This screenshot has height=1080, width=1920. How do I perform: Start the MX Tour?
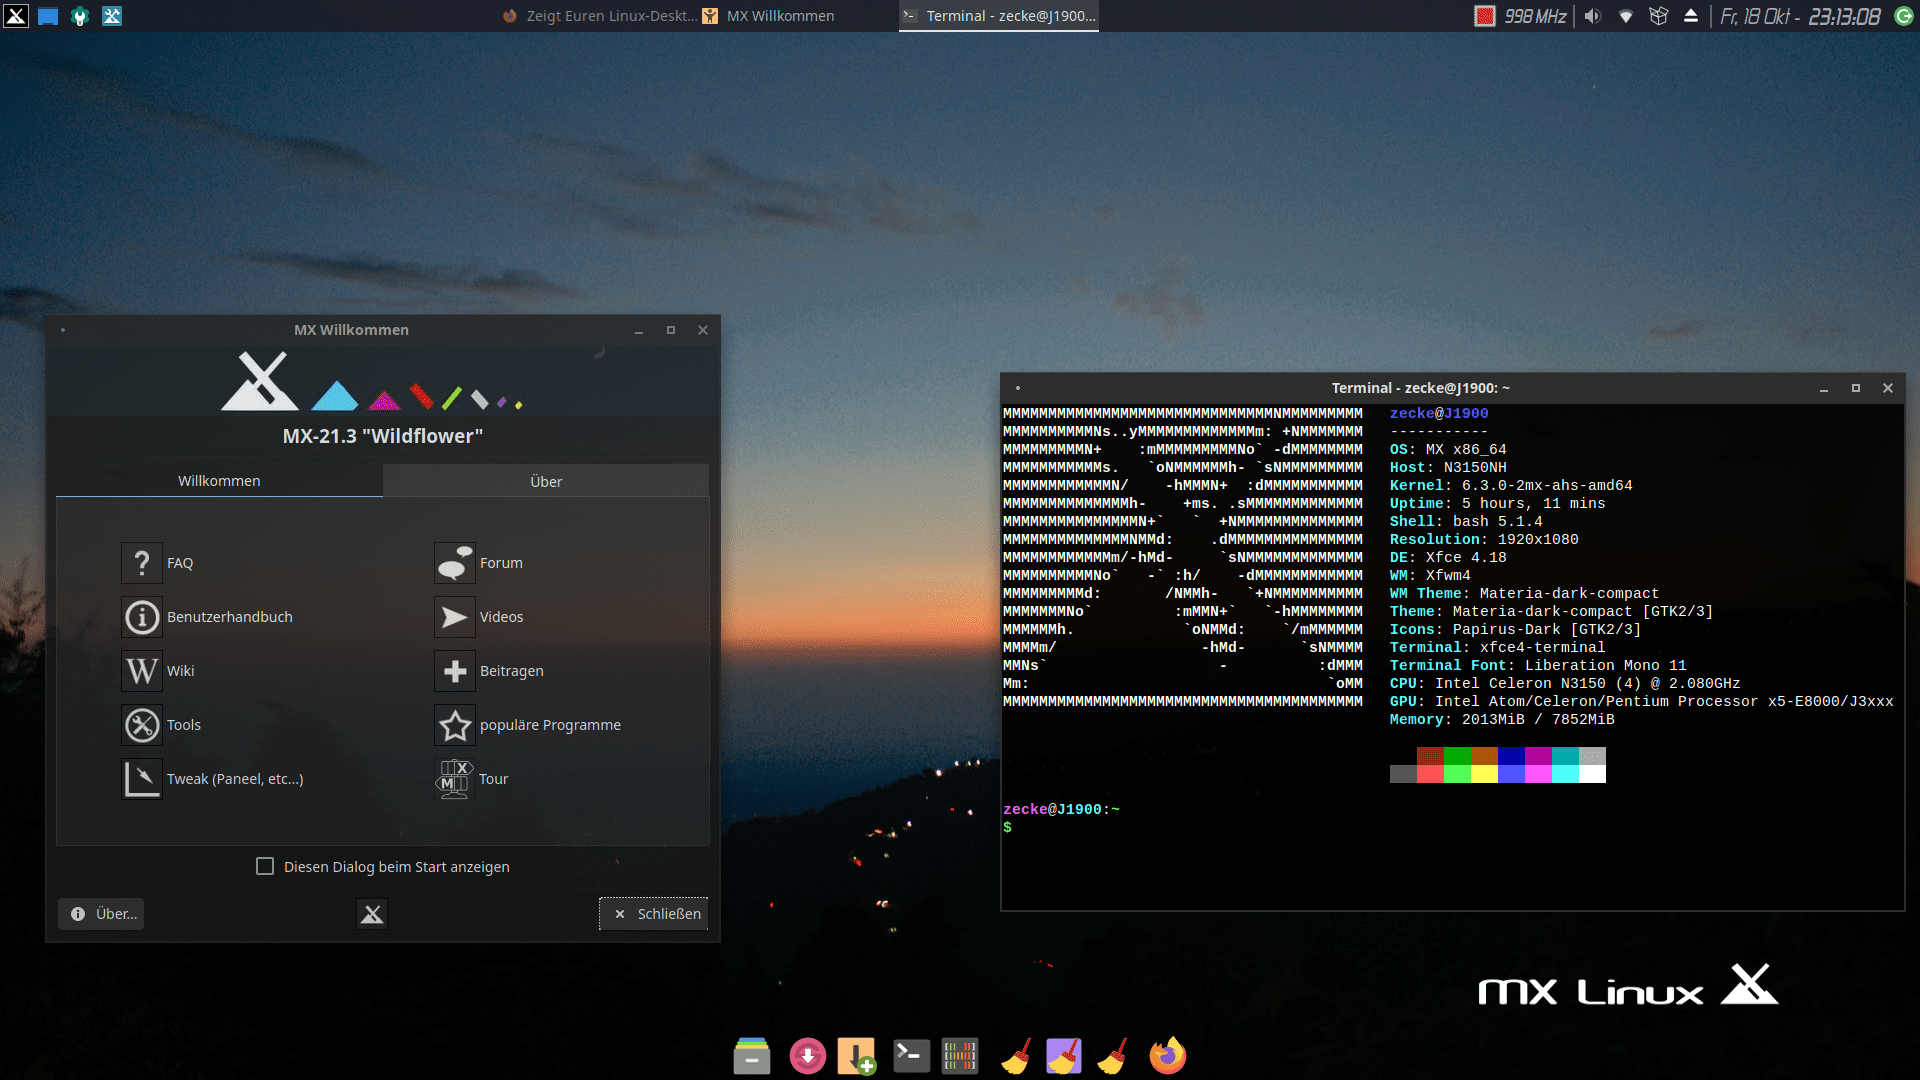point(472,779)
